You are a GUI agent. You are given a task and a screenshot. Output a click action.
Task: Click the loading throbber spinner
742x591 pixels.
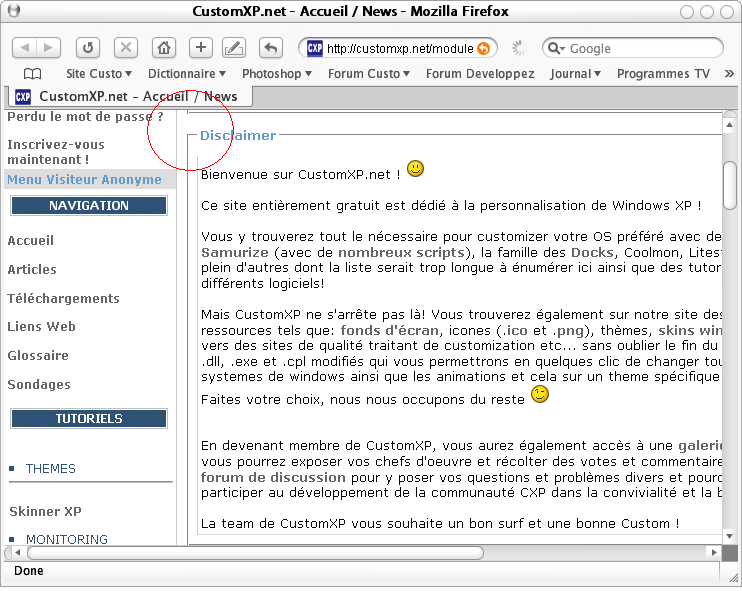click(x=519, y=48)
